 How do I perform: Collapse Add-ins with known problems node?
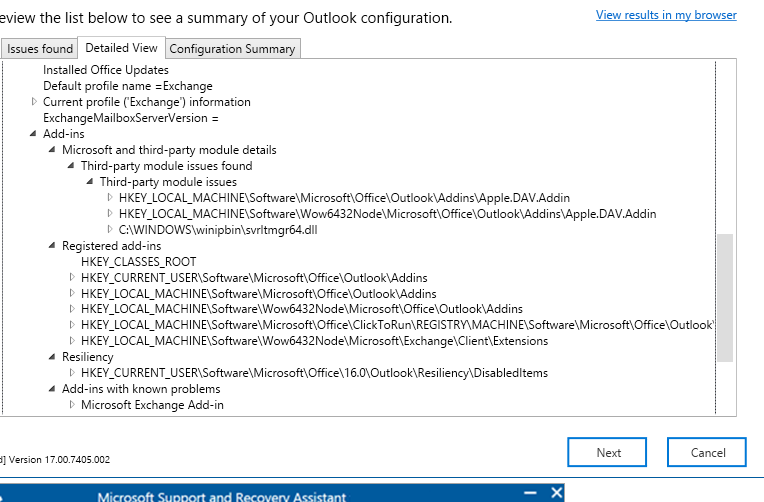click(52, 389)
